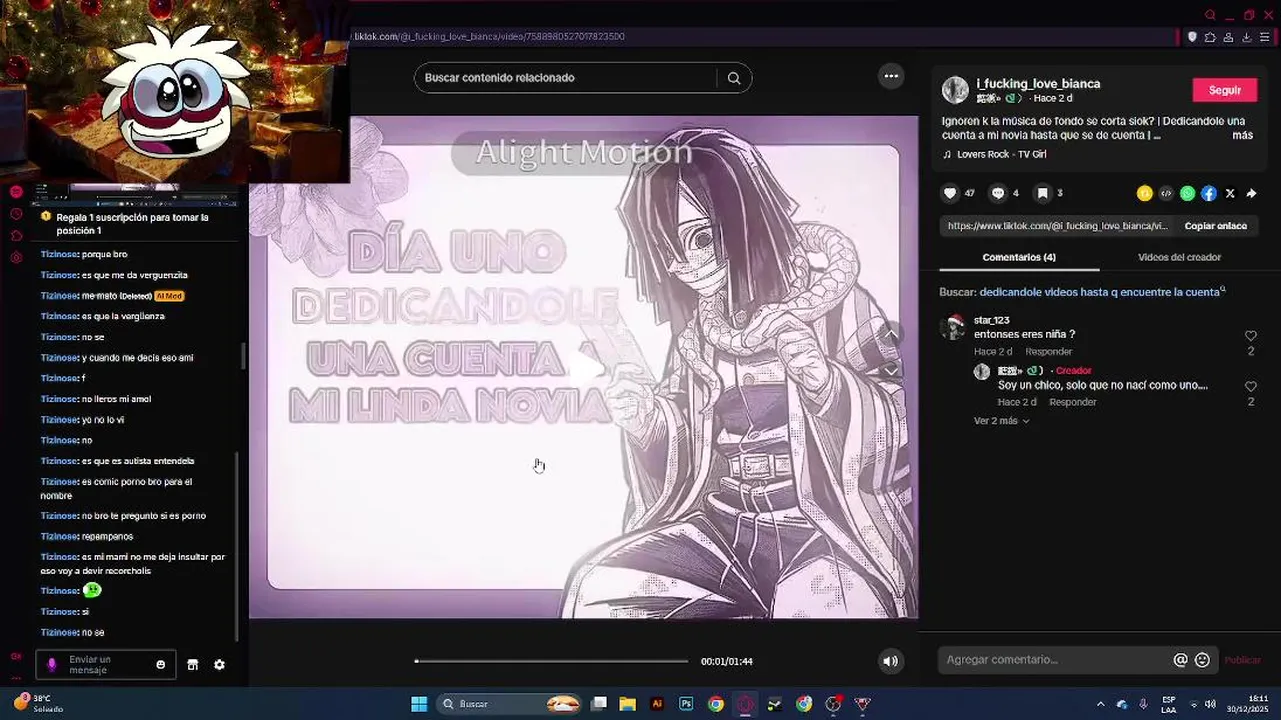Open emoji picker in stream chat
1281x720 pixels.
[x=160, y=665]
